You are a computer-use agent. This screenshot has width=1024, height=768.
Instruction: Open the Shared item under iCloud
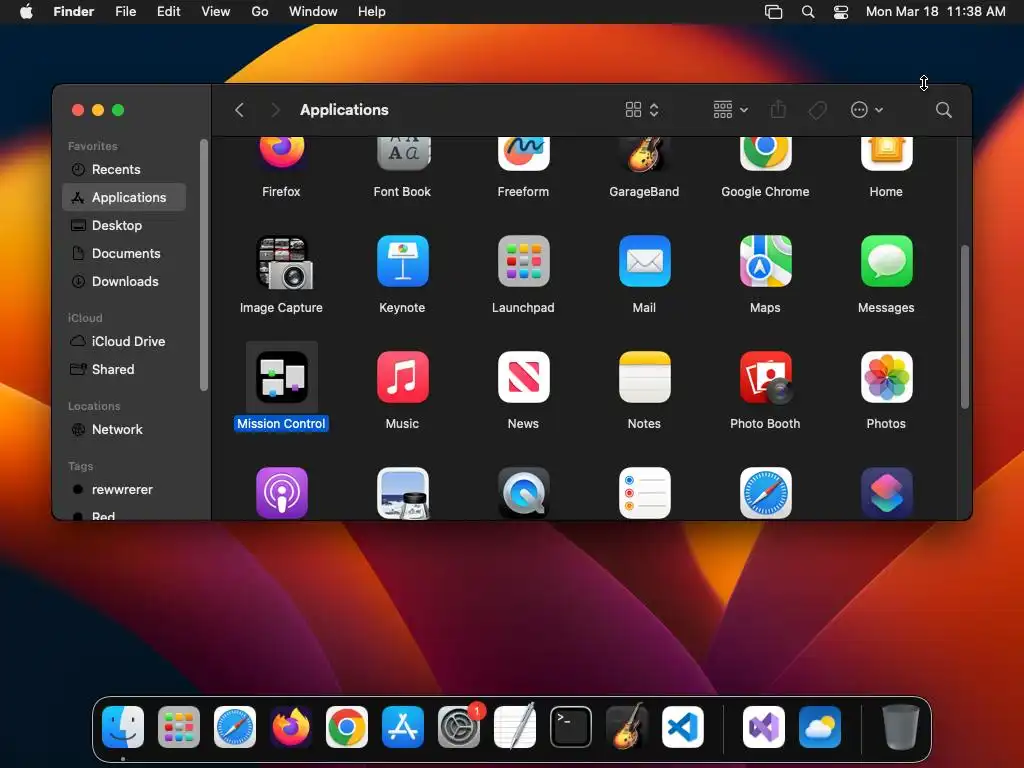[124, 370]
